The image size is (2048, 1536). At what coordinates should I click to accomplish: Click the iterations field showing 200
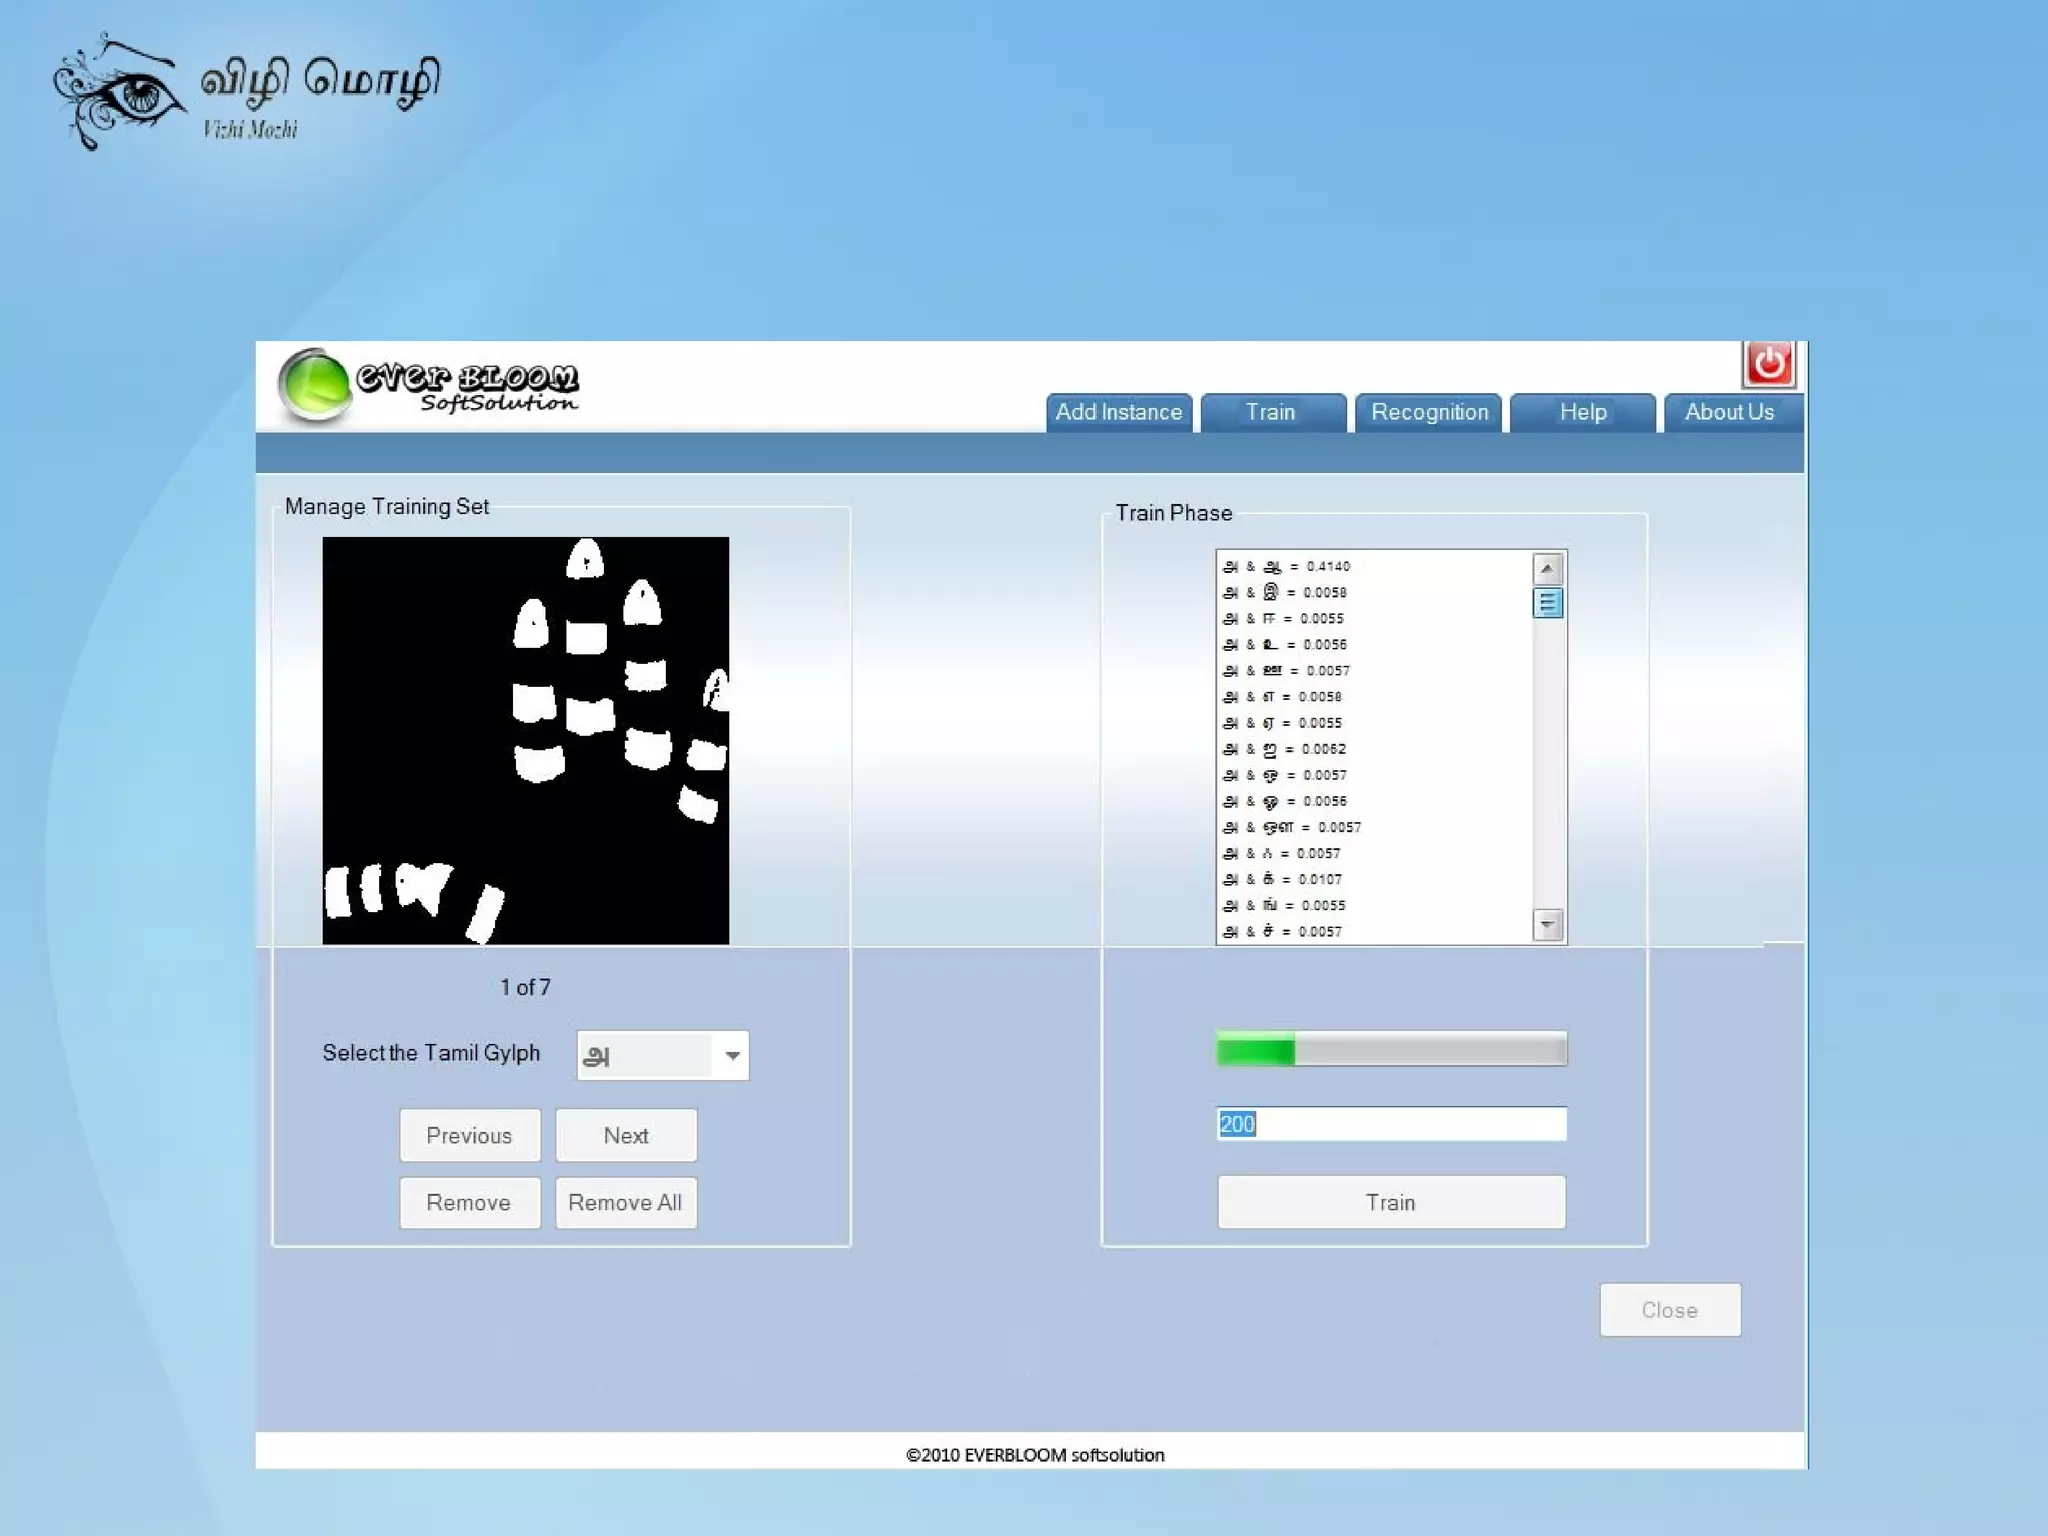point(1390,1124)
